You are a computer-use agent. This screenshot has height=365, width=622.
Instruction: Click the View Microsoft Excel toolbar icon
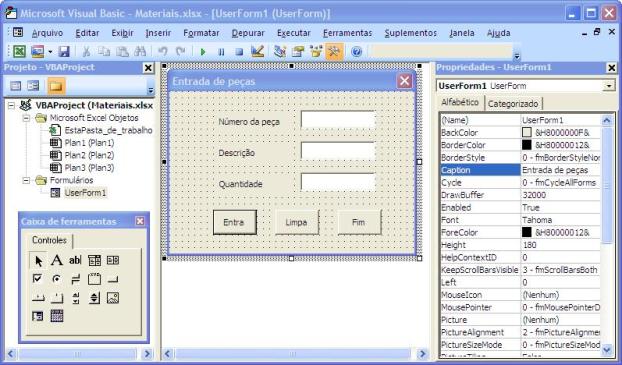click(19, 52)
